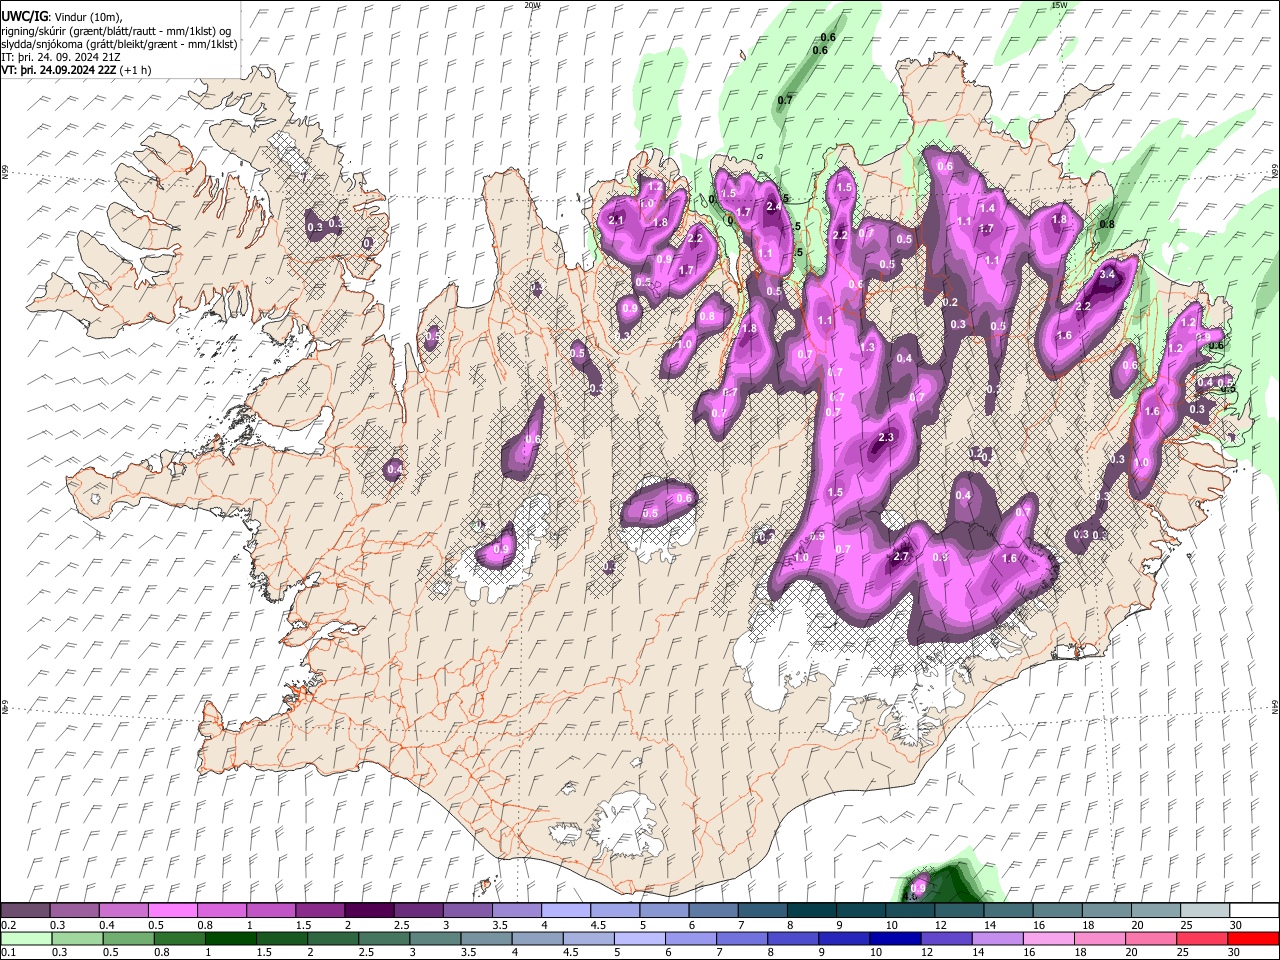
Task: Click the 1.3 snowfall value on the map
Action: [x=867, y=347]
